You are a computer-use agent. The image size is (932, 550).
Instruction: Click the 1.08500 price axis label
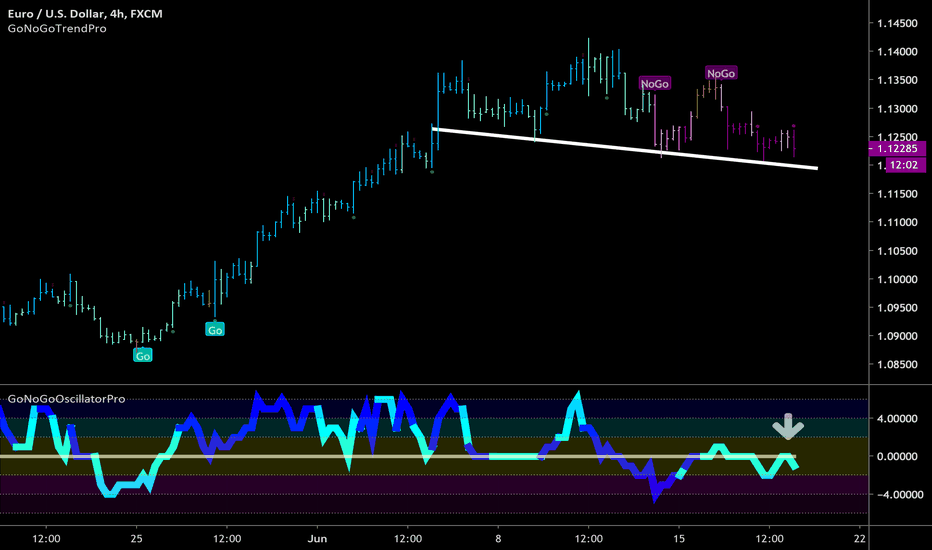898,364
